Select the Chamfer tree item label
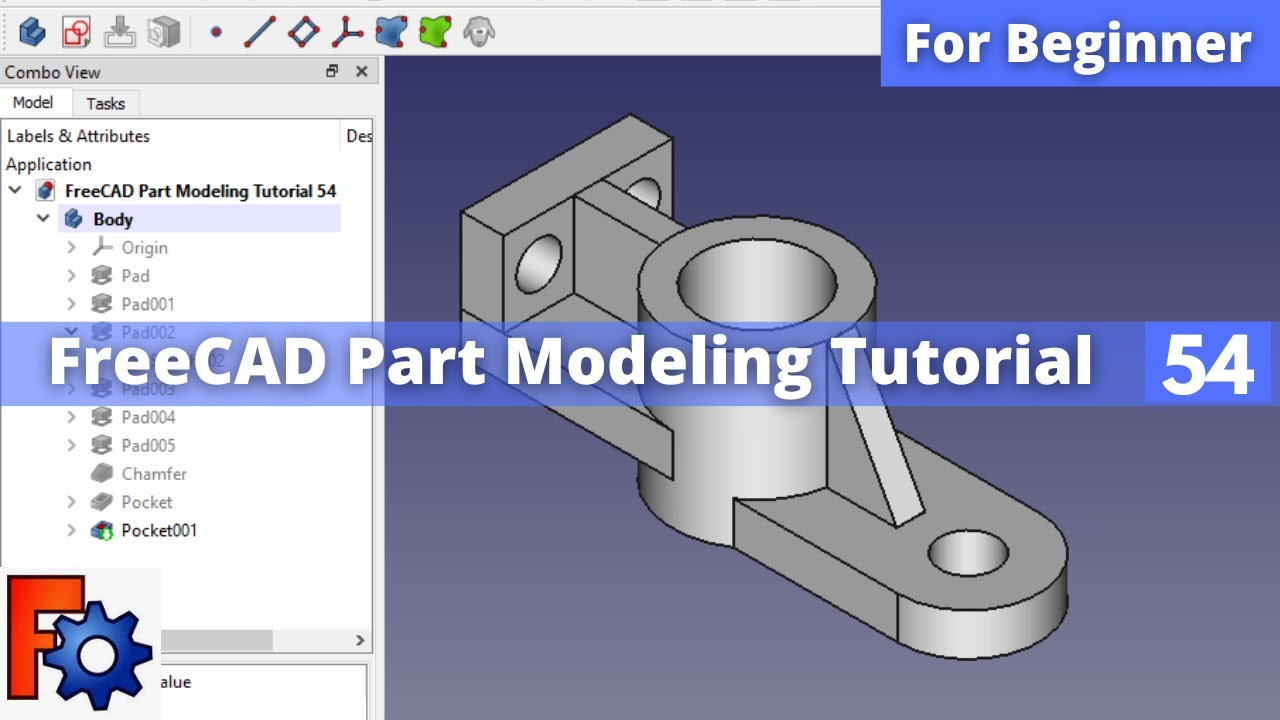1280x720 pixels. click(154, 473)
